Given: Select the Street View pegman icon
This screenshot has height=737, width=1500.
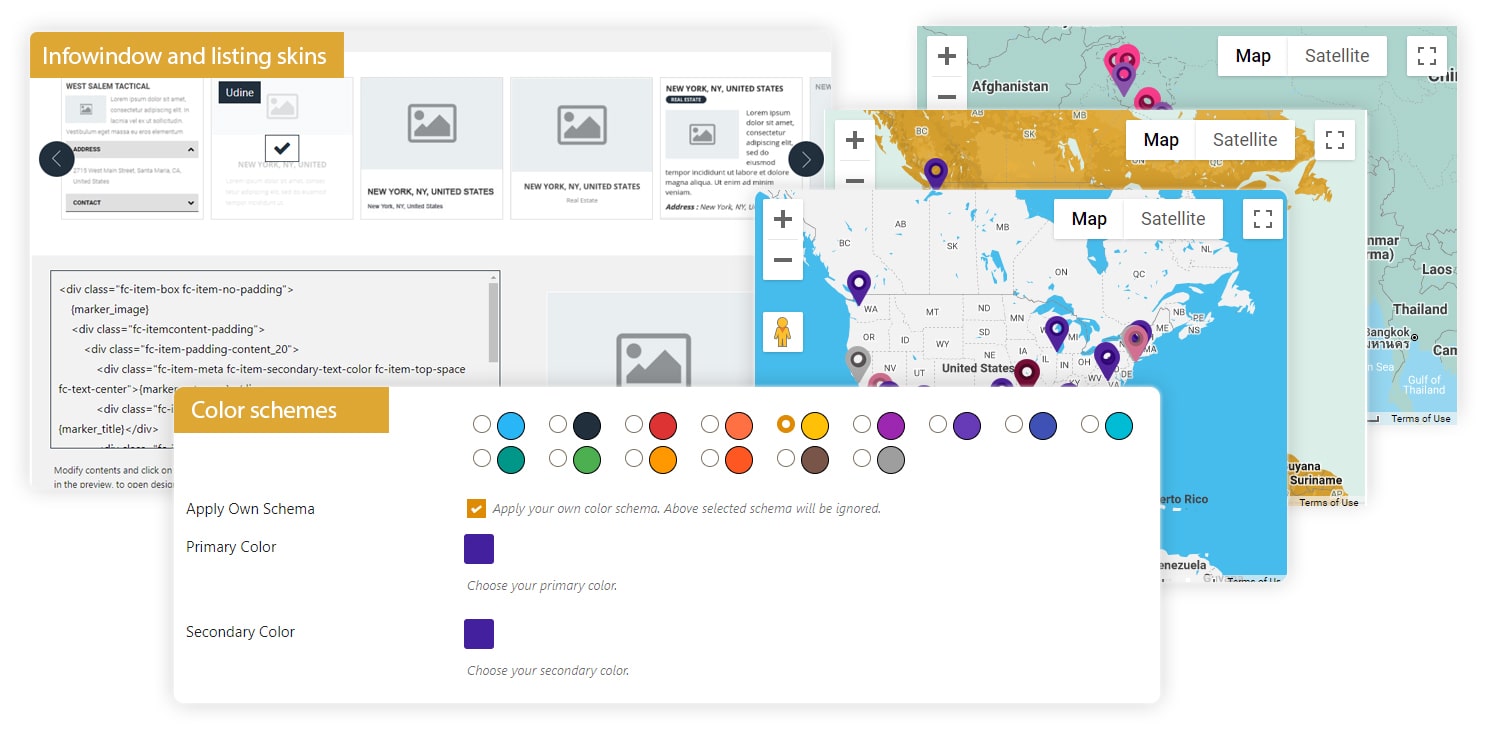Looking at the screenshot, I should [x=783, y=332].
